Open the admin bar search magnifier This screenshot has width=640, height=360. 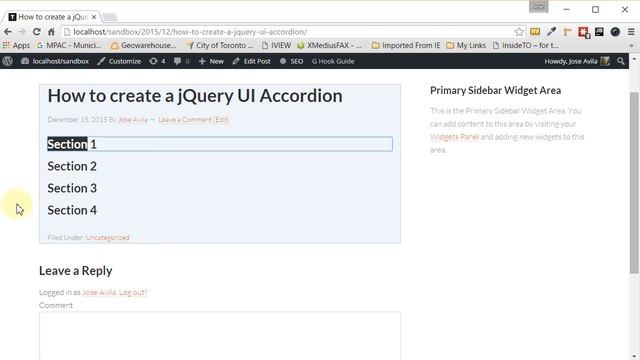tap(621, 61)
